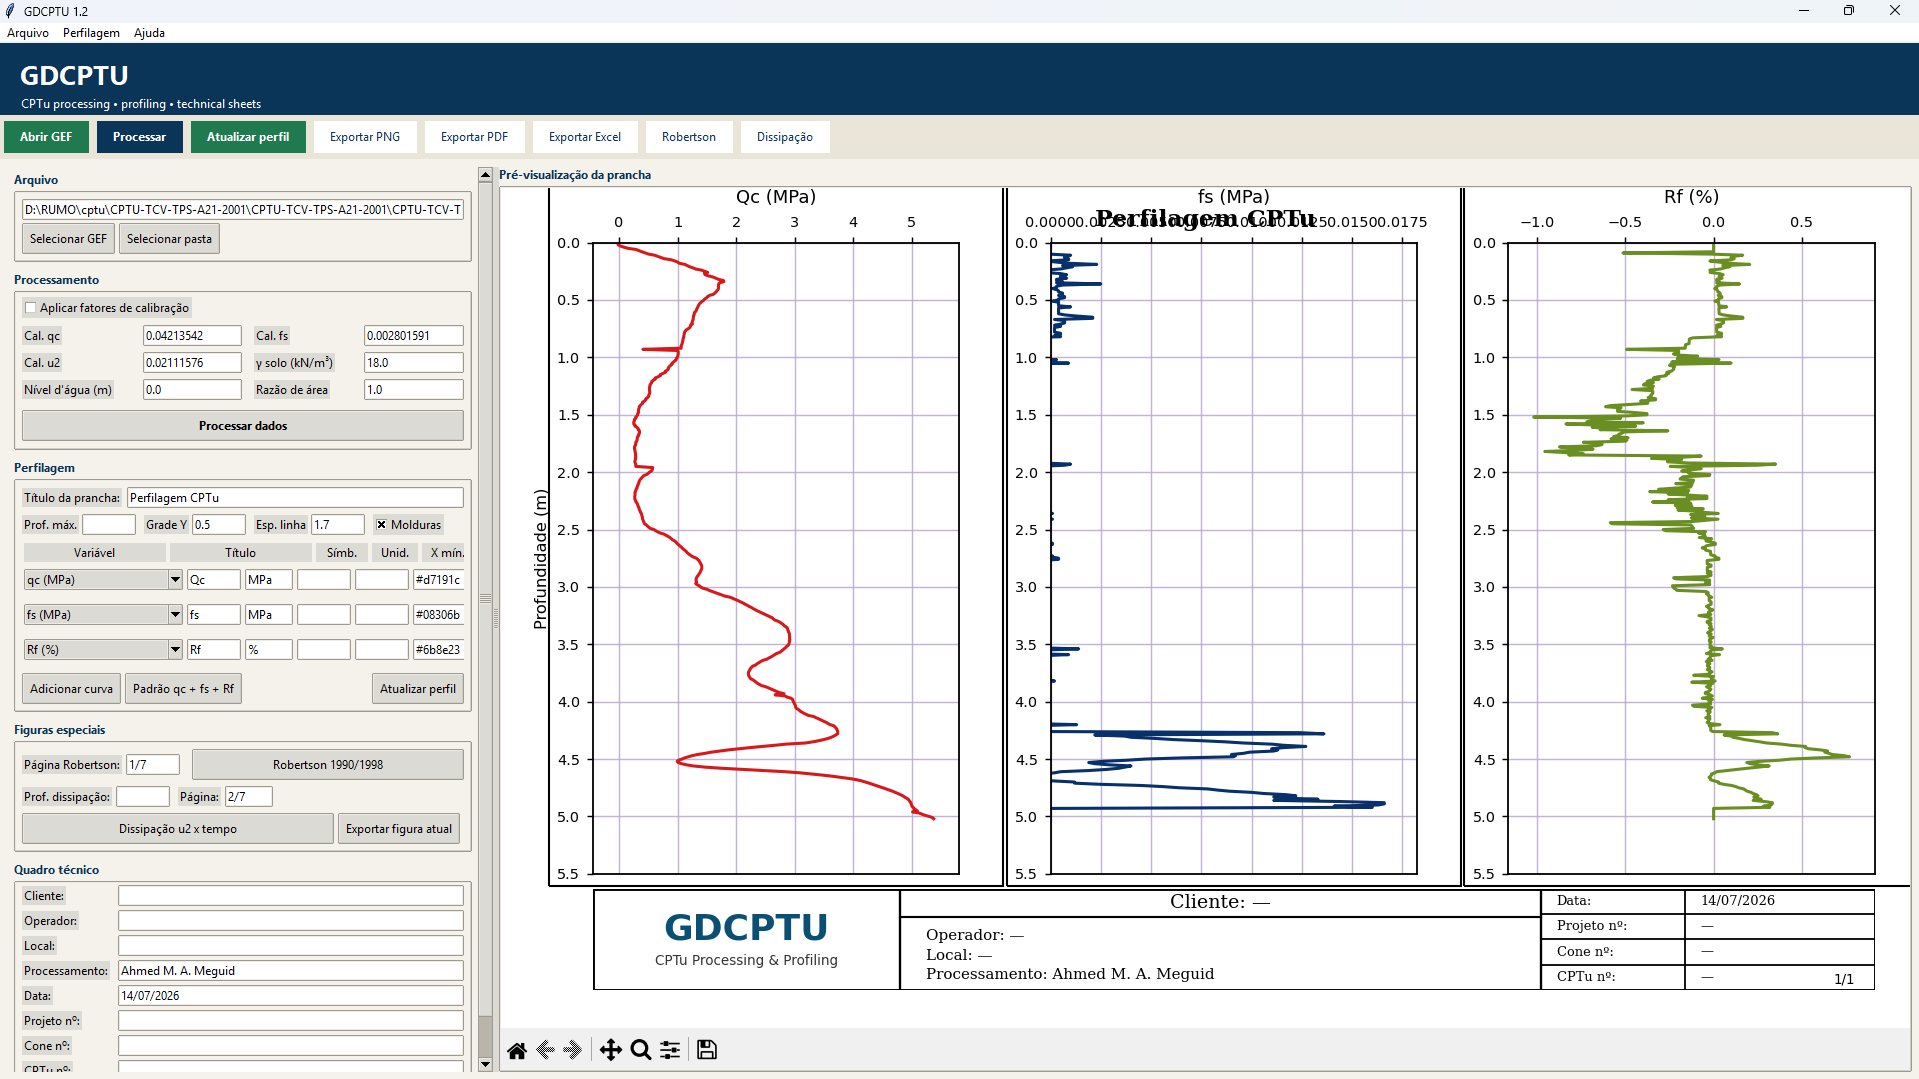Viewport: 1919px width, 1079px height.
Task: Click Exportar Excel button
Action: (585, 137)
